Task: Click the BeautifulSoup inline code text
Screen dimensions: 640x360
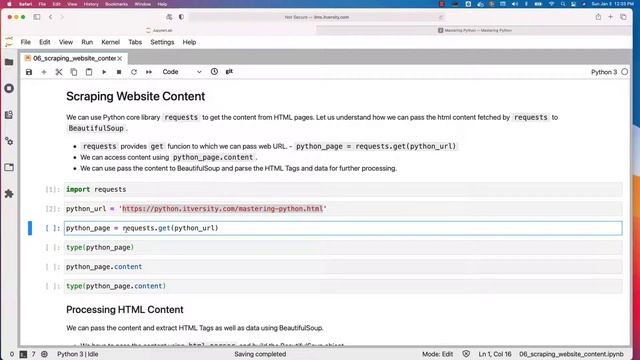Action: pos(96,128)
